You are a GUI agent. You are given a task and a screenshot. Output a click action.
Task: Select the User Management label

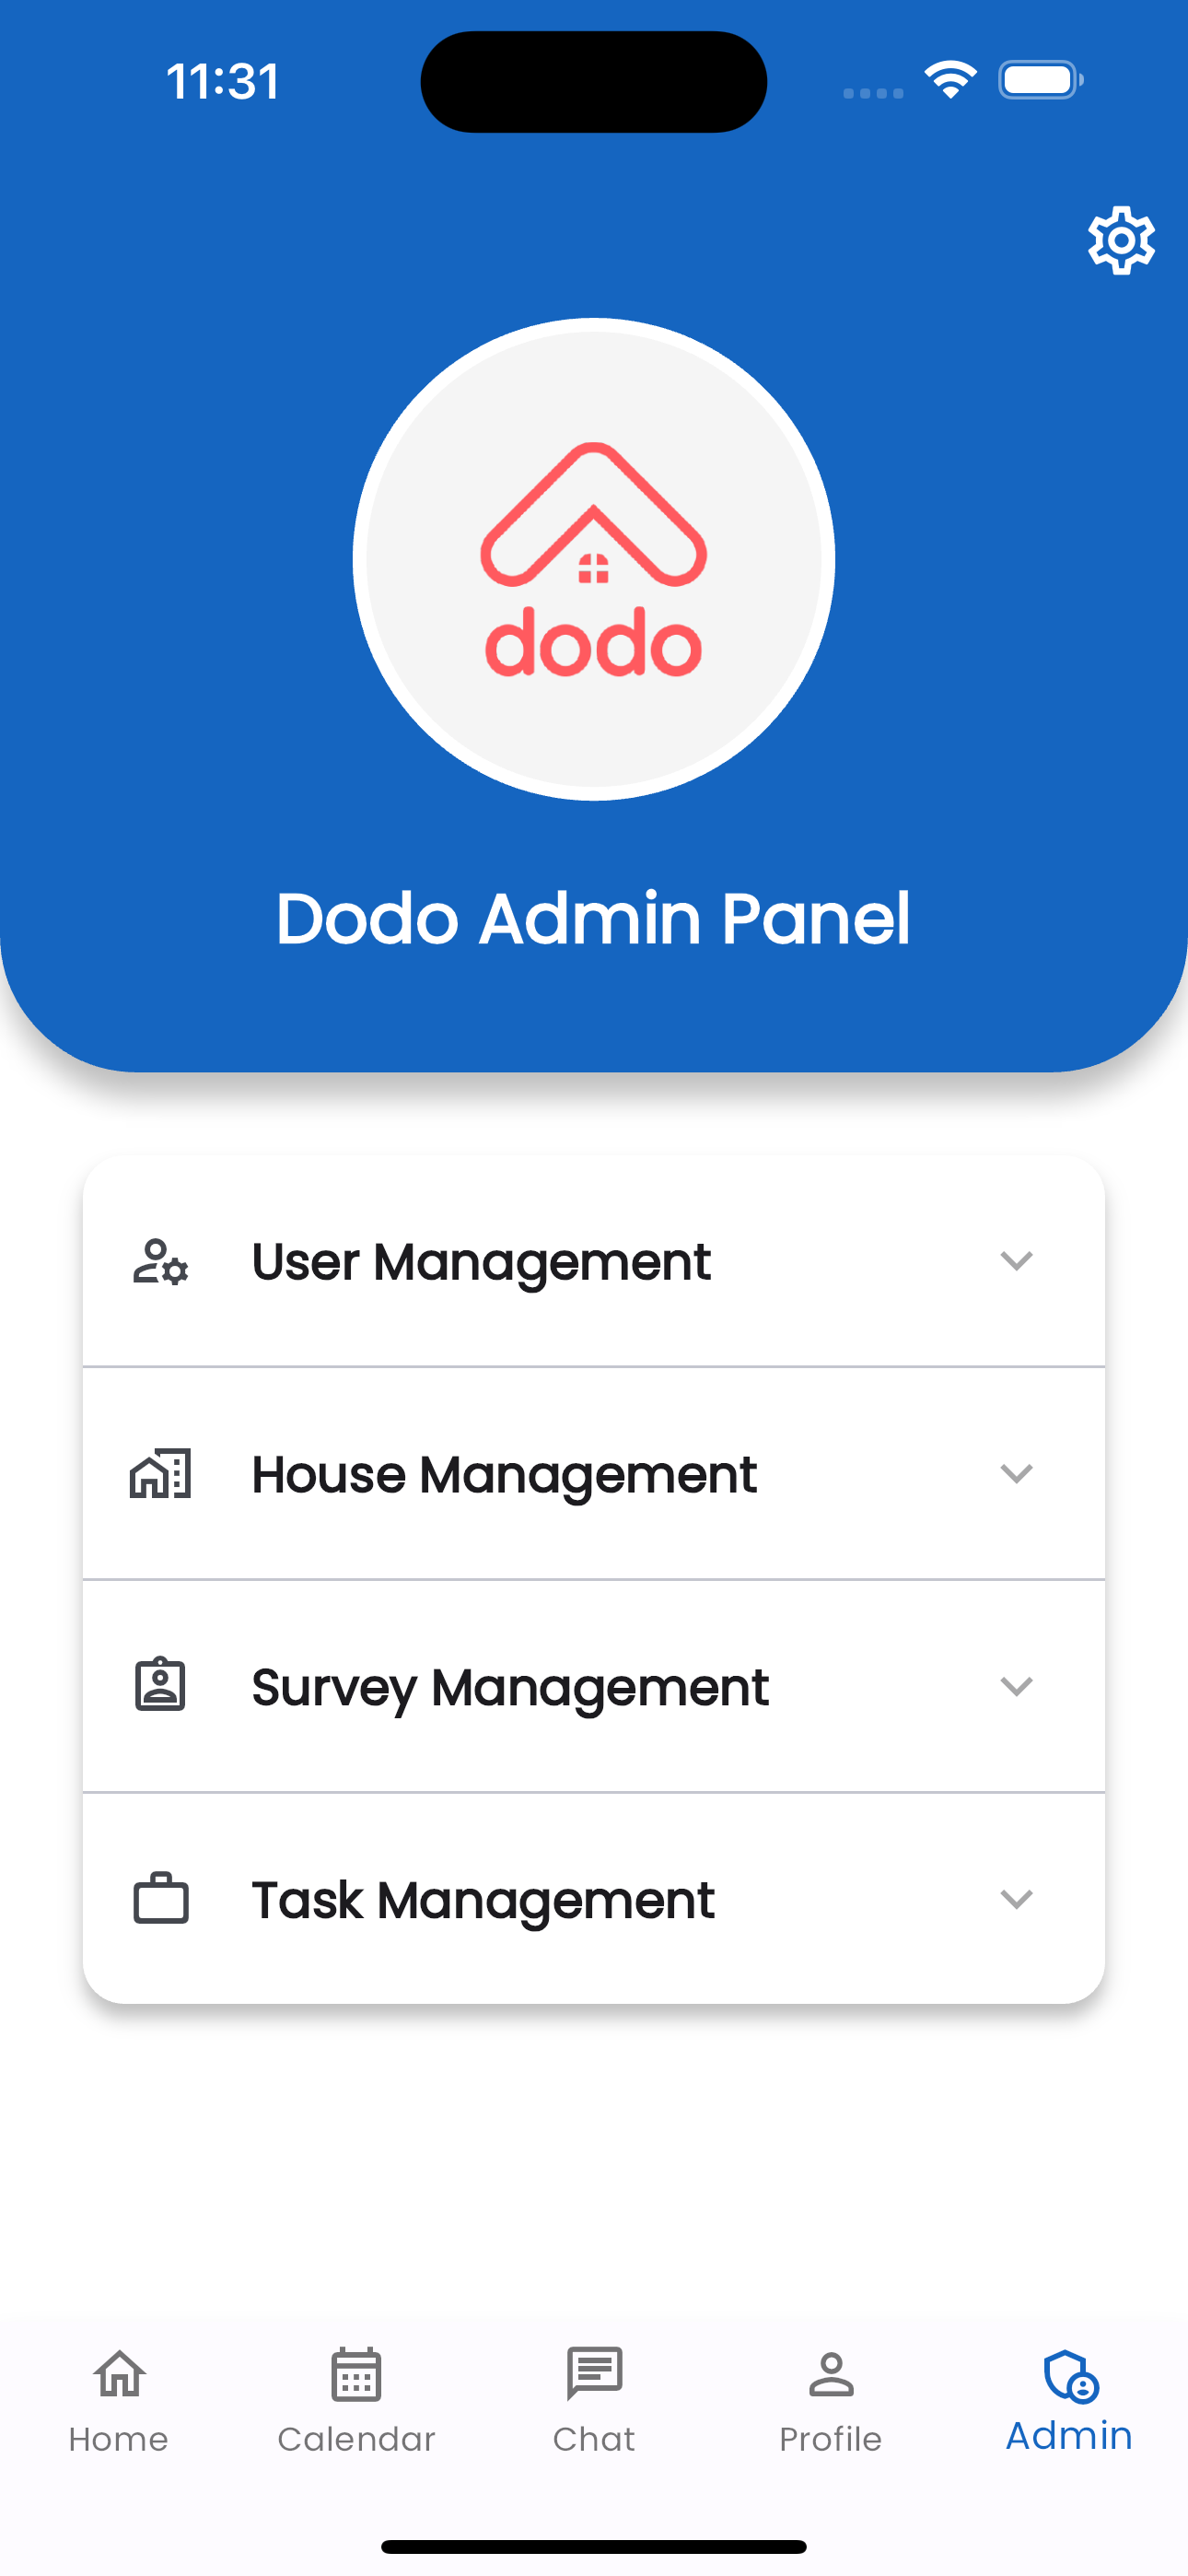481,1262
